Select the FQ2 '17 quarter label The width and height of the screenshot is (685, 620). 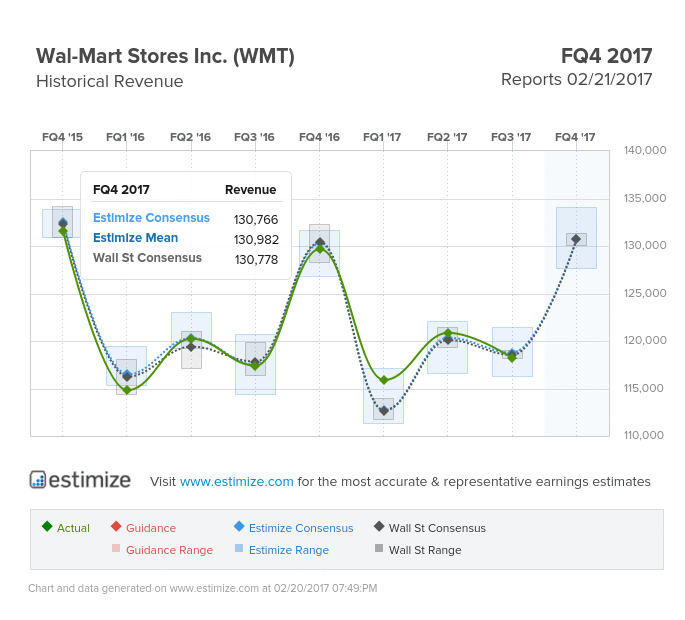click(x=447, y=137)
